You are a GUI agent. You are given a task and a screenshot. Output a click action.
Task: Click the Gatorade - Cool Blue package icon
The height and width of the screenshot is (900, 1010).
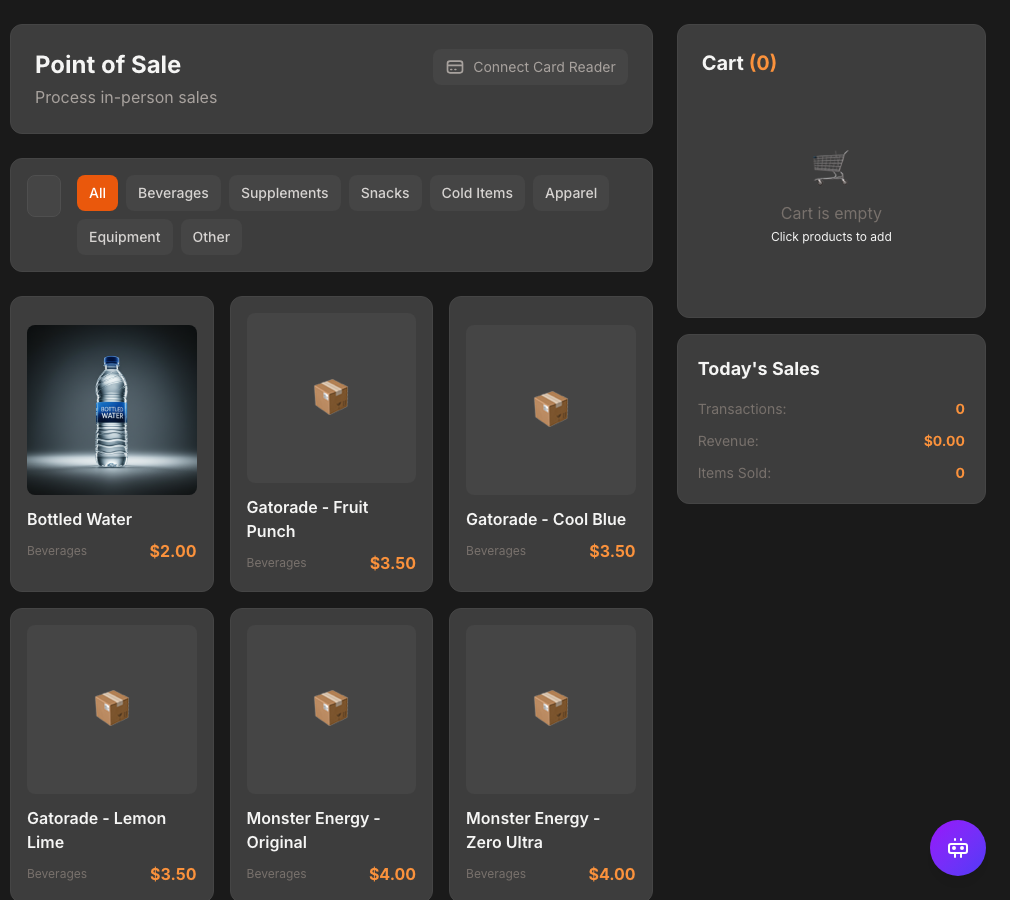(x=551, y=408)
